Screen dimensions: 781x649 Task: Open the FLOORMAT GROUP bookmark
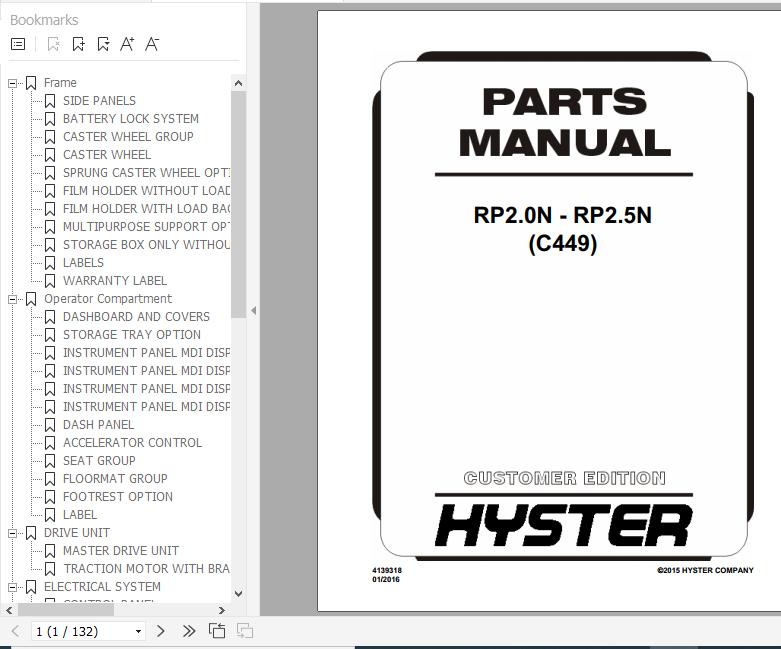pyautogui.click(x=115, y=479)
